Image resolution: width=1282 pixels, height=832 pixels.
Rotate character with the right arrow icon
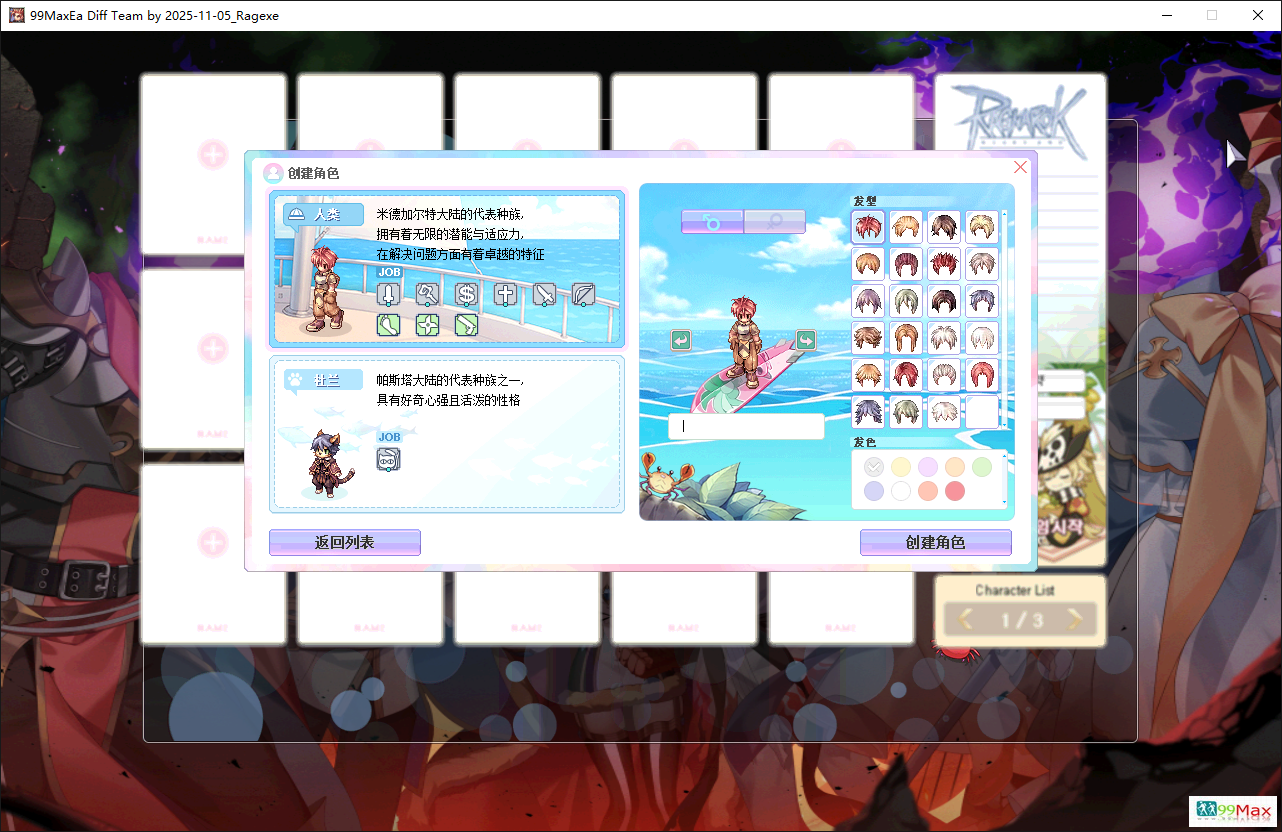[806, 340]
